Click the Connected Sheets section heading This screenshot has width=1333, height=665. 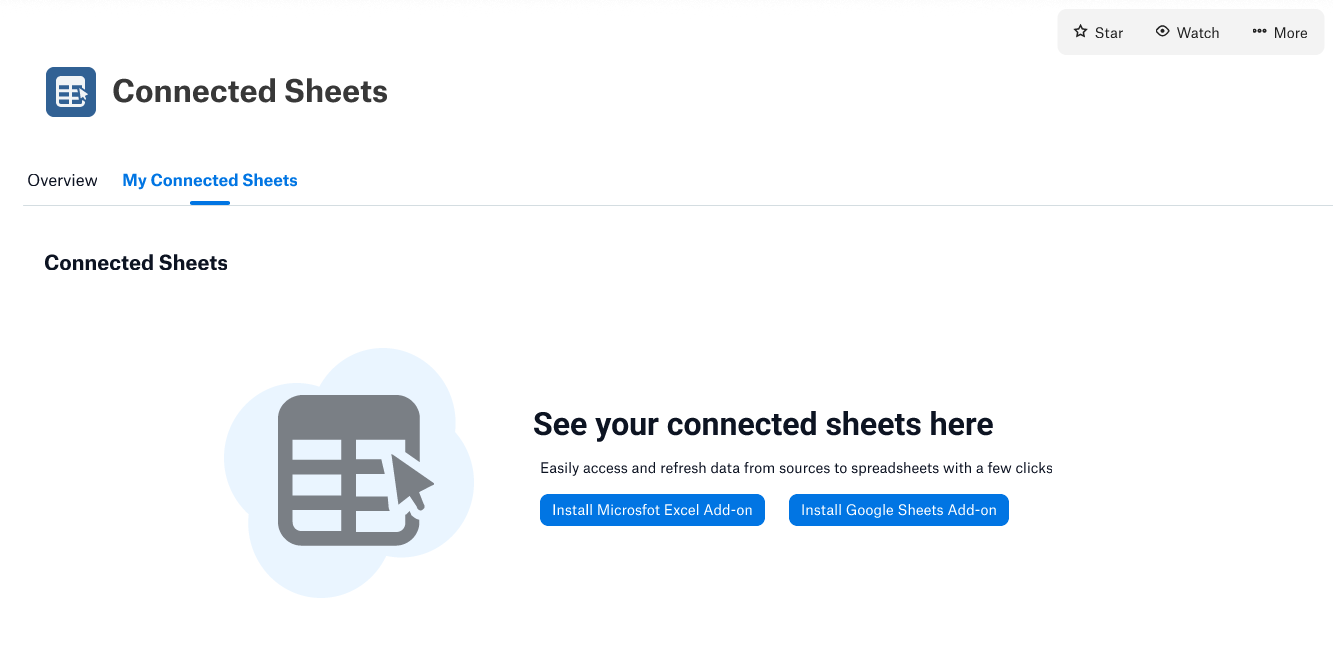click(136, 263)
